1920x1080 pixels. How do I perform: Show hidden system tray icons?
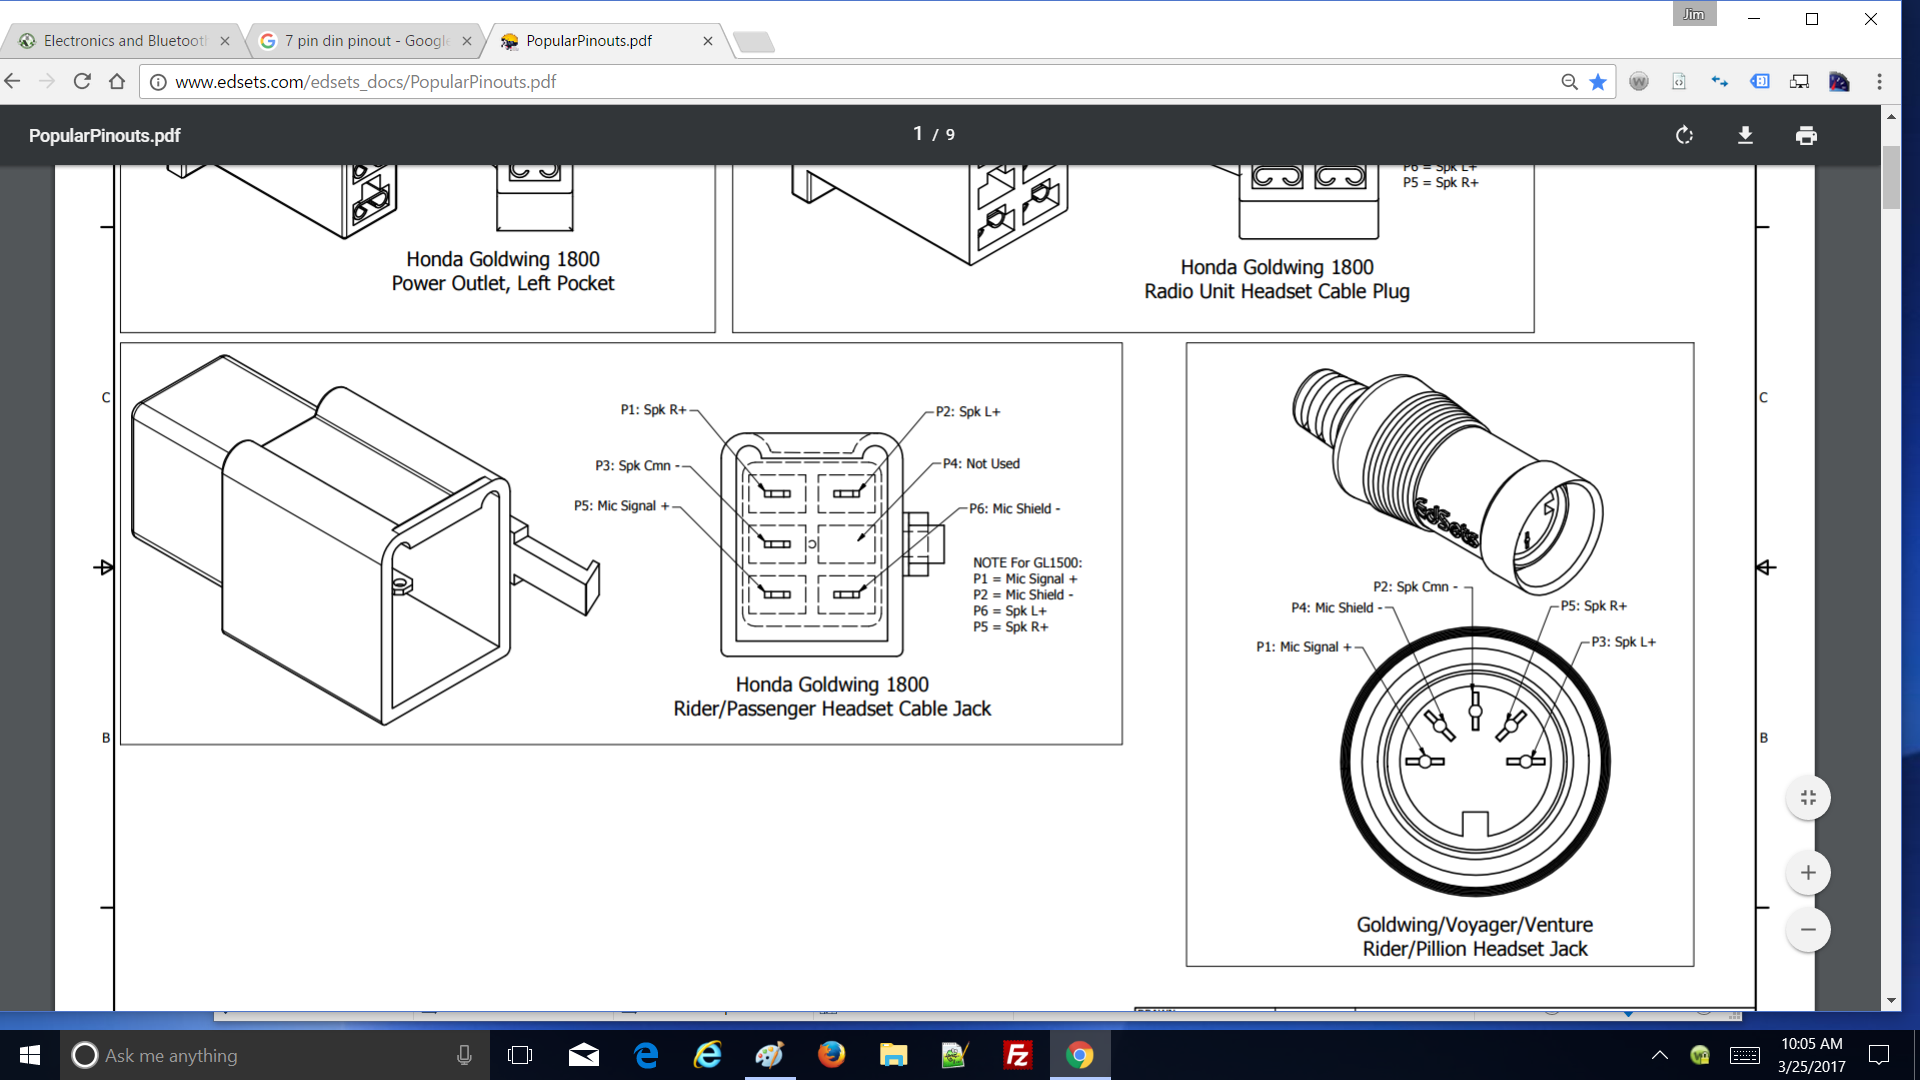1660,1055
